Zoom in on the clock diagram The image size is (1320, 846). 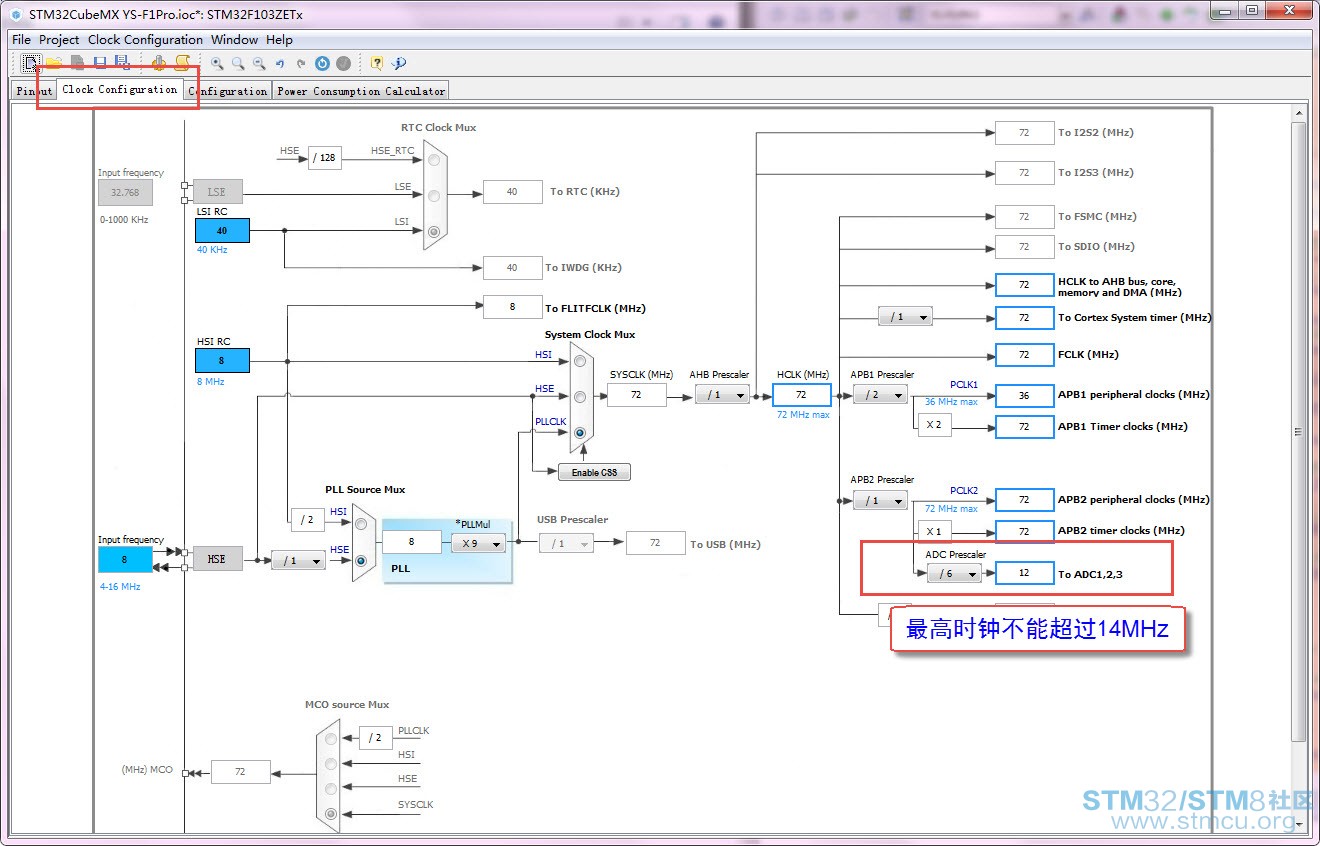(217, 63)
